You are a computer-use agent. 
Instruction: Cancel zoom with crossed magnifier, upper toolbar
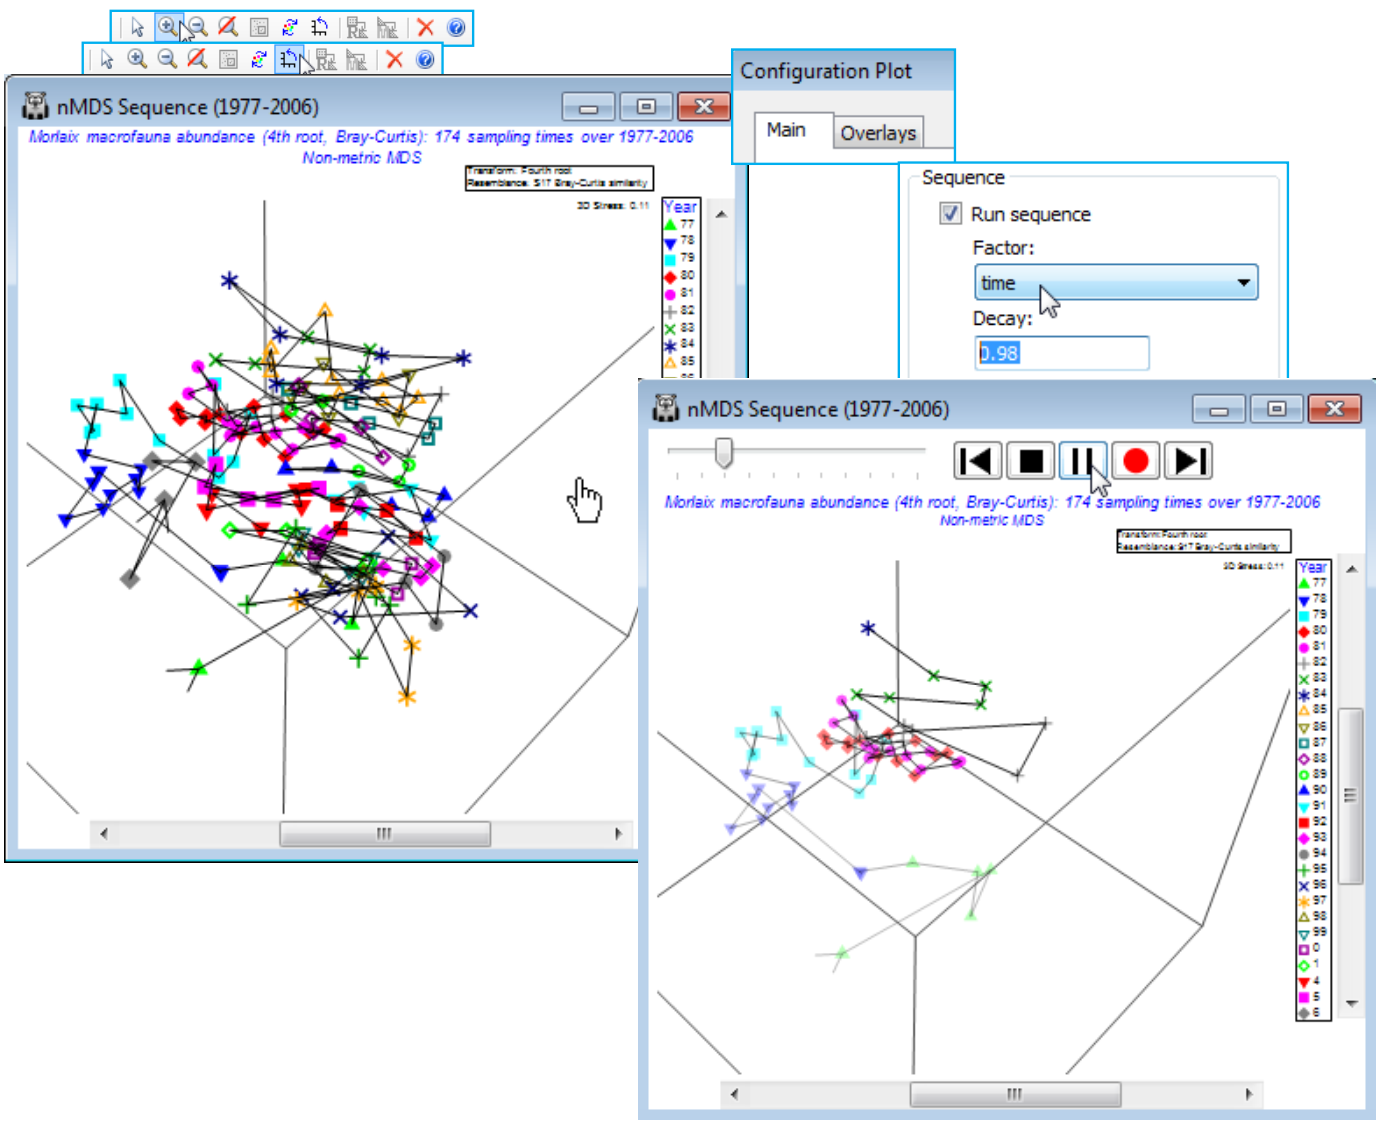[228, 28]
